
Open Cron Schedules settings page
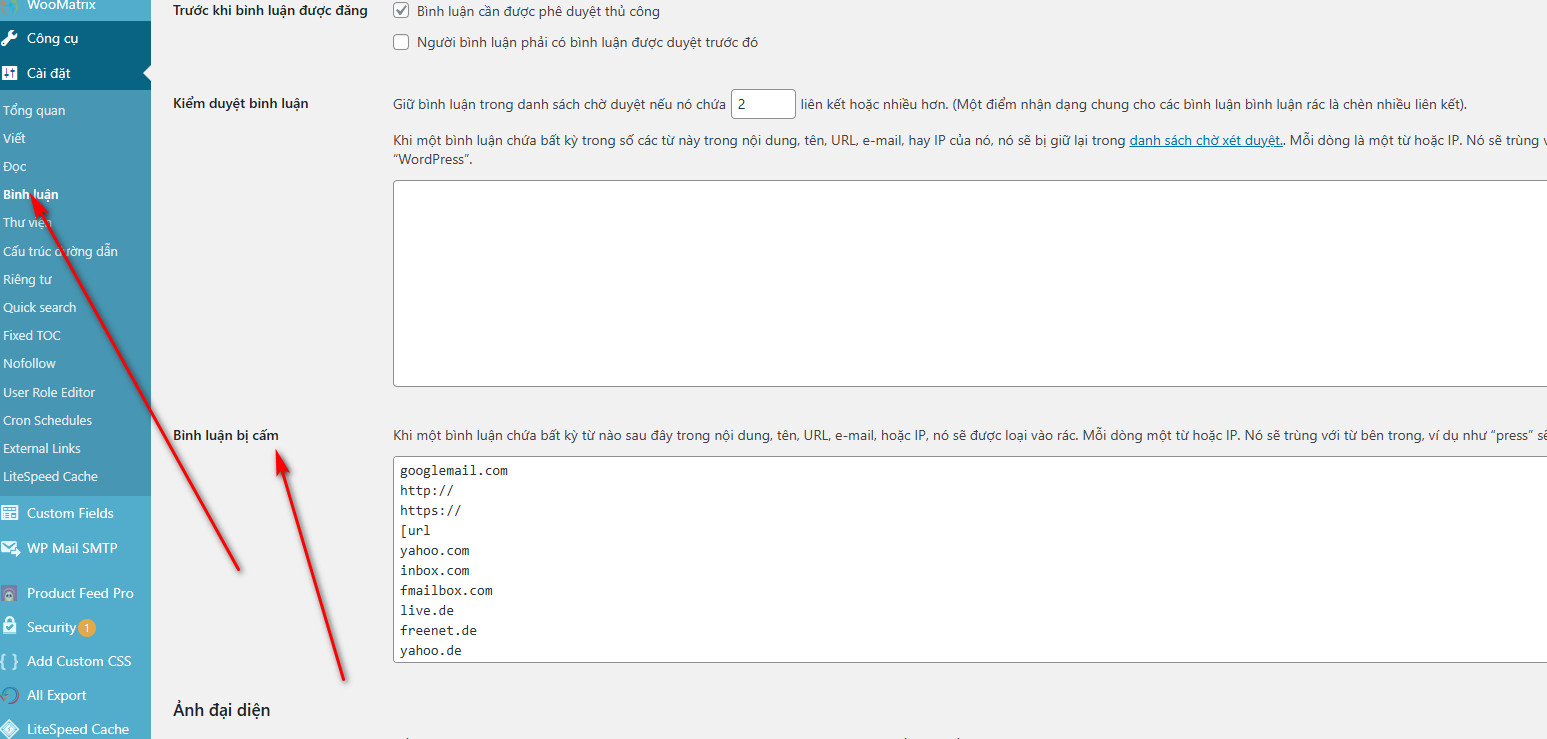pyautogui.click(x=47, y=420)
